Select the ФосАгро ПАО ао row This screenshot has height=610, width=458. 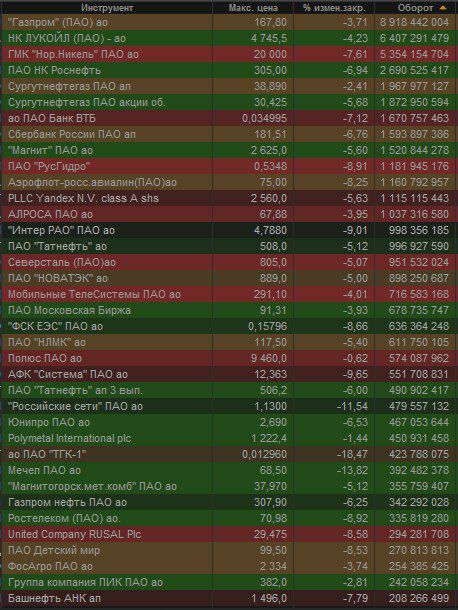[229, 566]
